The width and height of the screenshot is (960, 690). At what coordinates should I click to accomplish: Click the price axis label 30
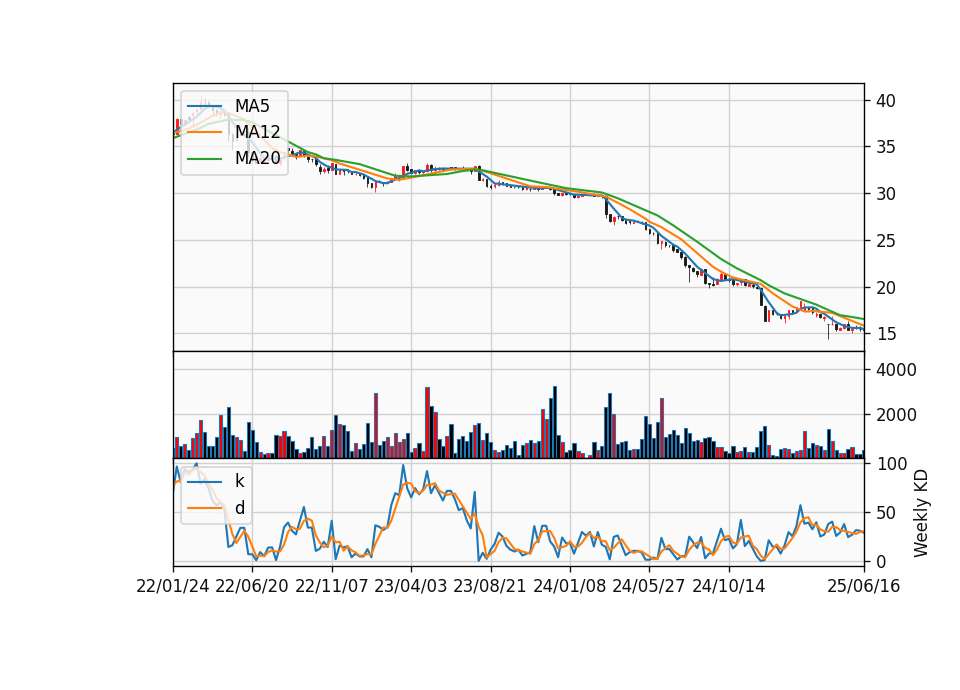tap(885, 194)
